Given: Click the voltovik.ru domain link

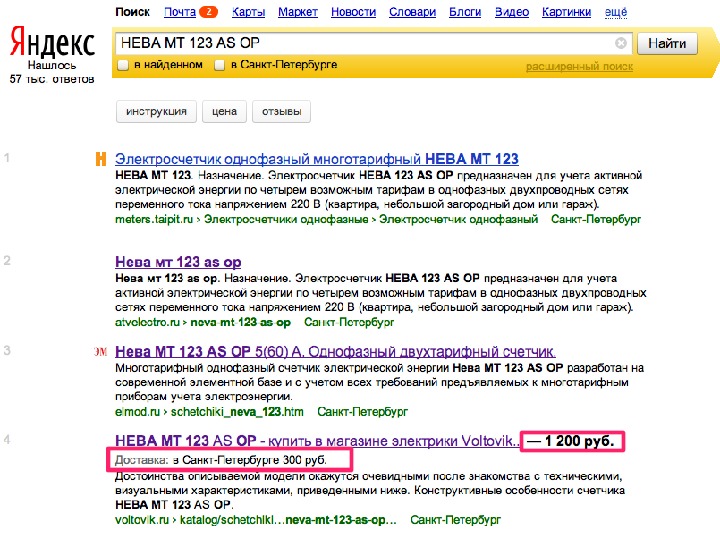Looking at the screenshot, I should coord(142,520).
